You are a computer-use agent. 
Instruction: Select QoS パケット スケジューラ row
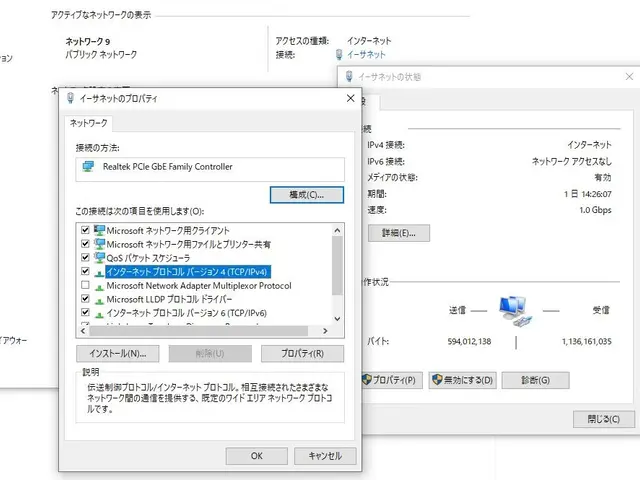[x=148, y=258]
